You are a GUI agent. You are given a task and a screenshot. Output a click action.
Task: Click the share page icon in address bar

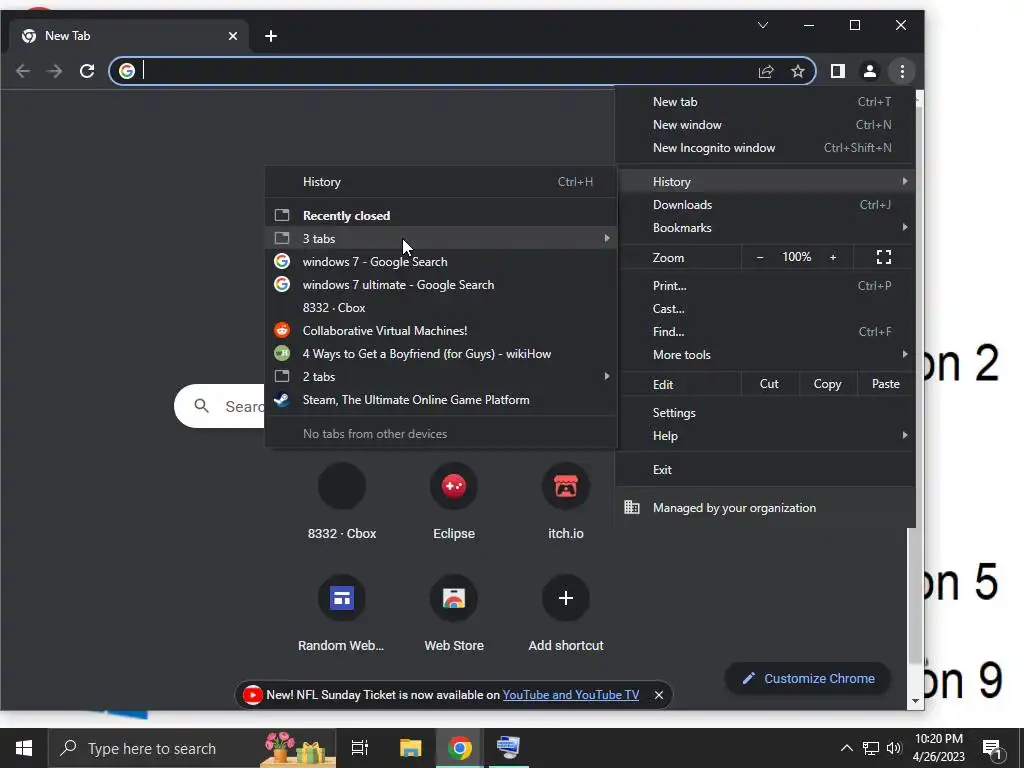(766, 71)
